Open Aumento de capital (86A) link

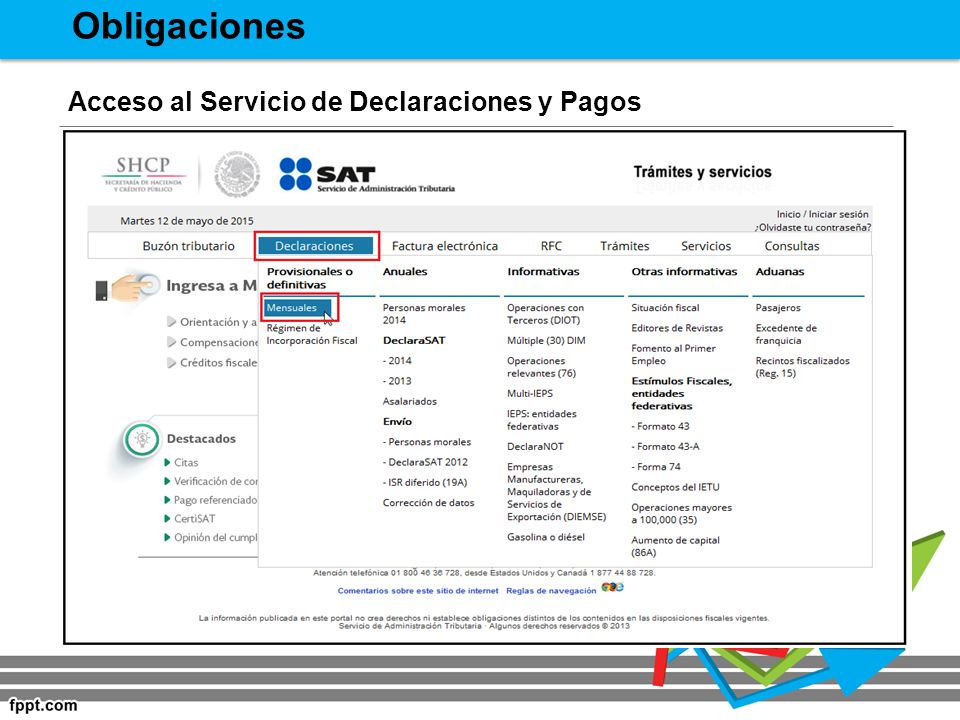click(675, 546)
